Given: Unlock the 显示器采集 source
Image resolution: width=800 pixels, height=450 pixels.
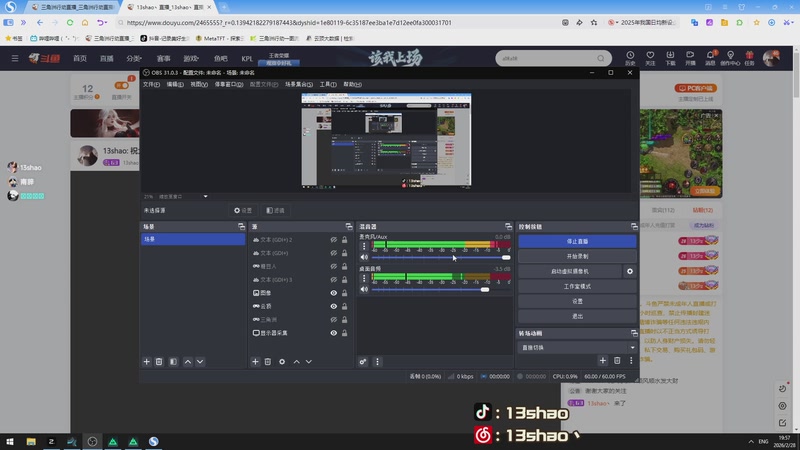Looking at the screenshot, I should coord(345,333).
